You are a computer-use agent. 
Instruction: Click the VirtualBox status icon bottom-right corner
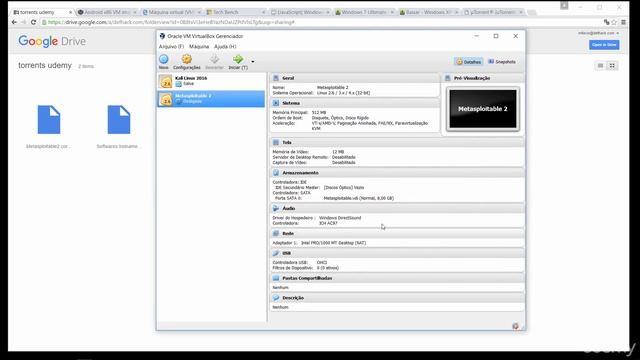pyautogui.click(x=516, y=326)
